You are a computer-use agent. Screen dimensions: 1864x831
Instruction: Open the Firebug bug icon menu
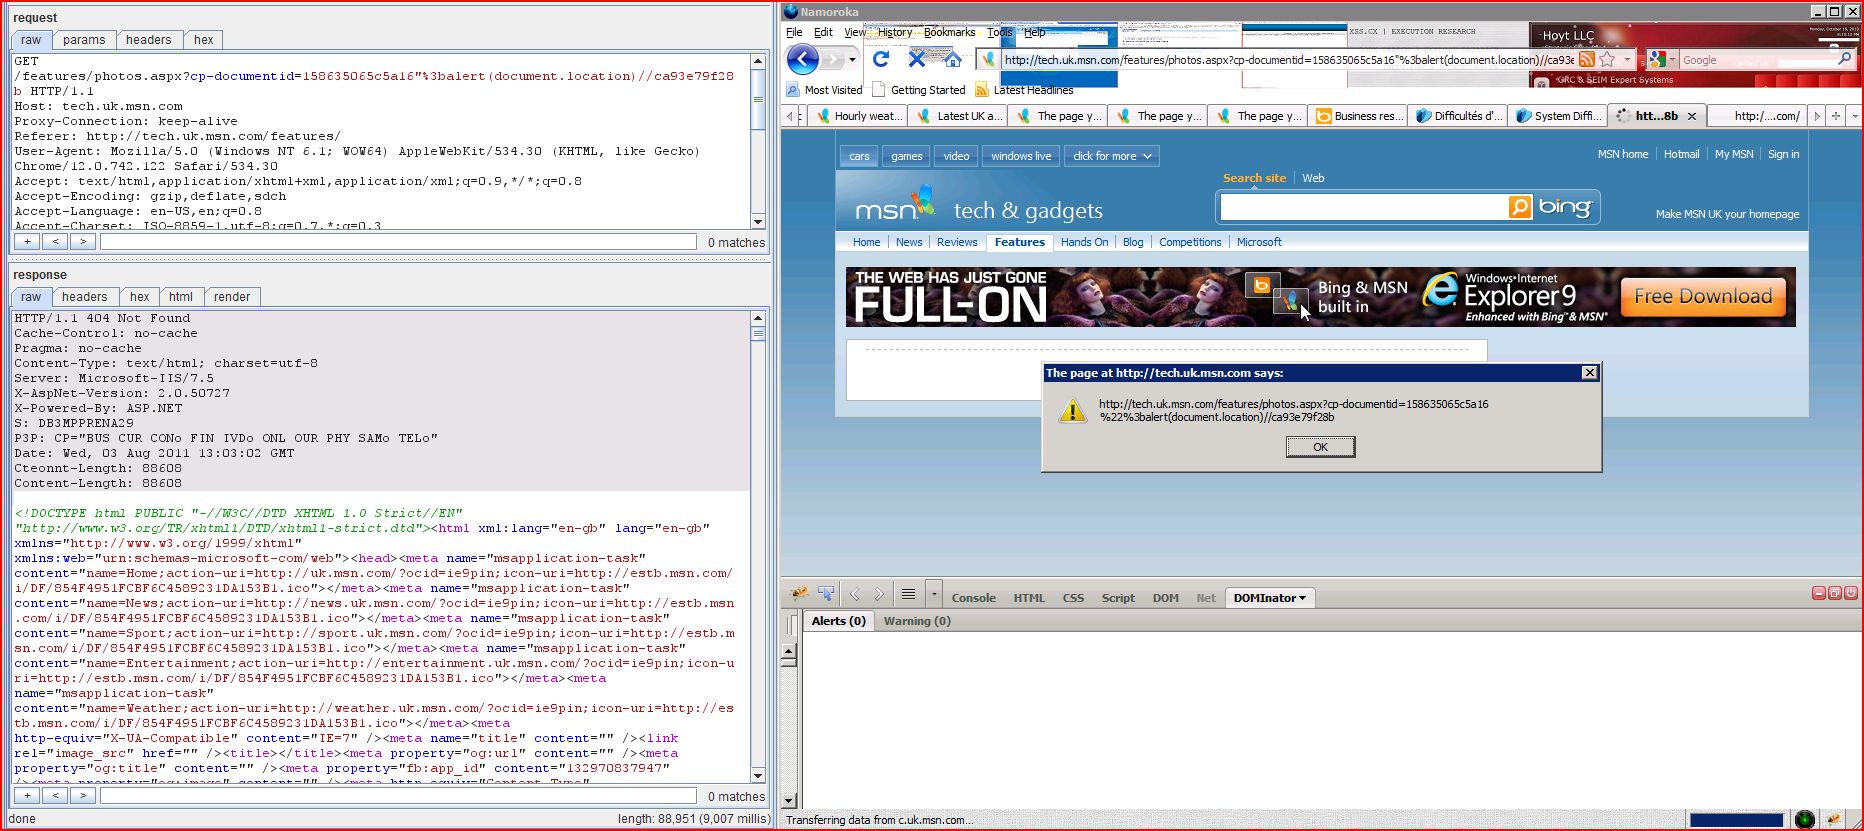coord(800,594)
